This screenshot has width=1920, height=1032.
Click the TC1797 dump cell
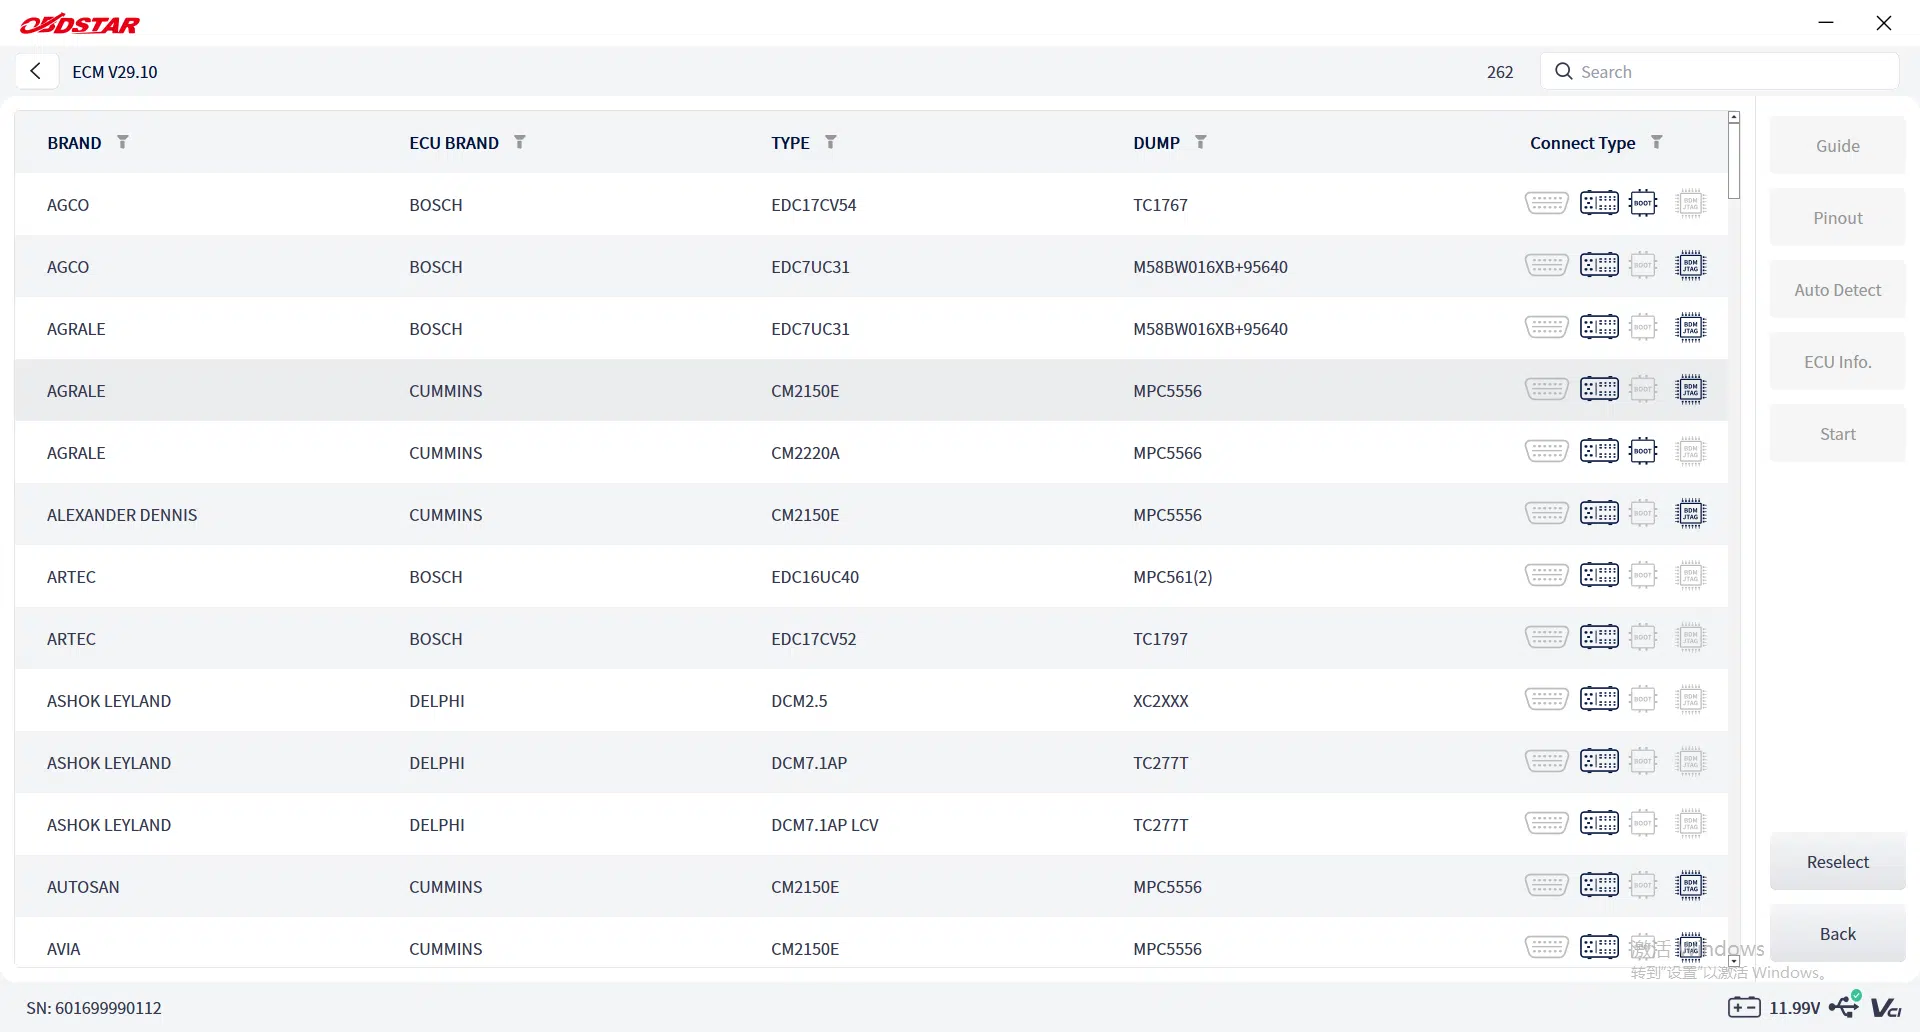click(1160, 639)
